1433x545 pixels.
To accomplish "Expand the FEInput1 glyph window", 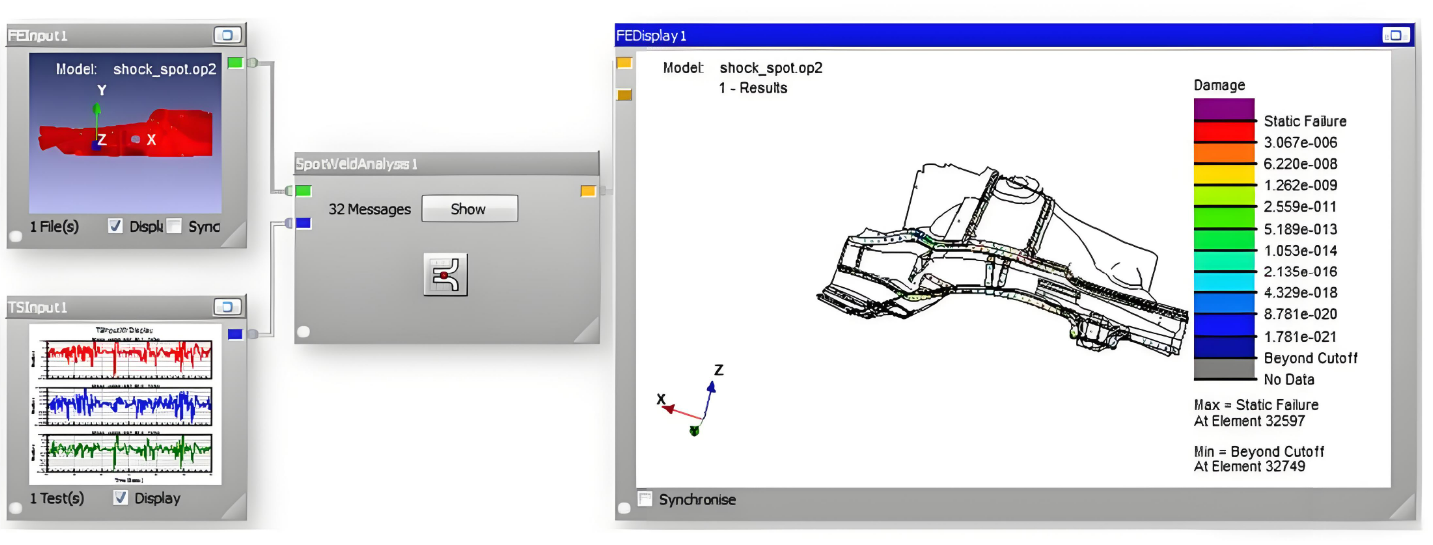I will tap(228, 35).
